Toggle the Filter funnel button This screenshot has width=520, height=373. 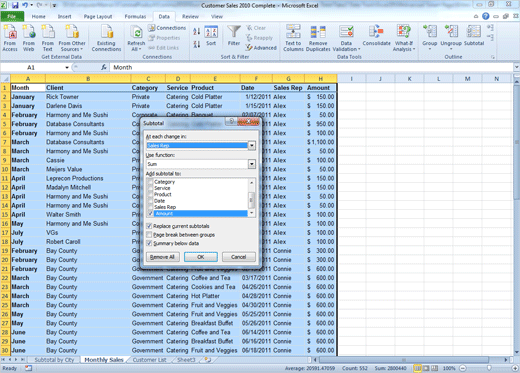pyautogui.click(x=234, y=36)
